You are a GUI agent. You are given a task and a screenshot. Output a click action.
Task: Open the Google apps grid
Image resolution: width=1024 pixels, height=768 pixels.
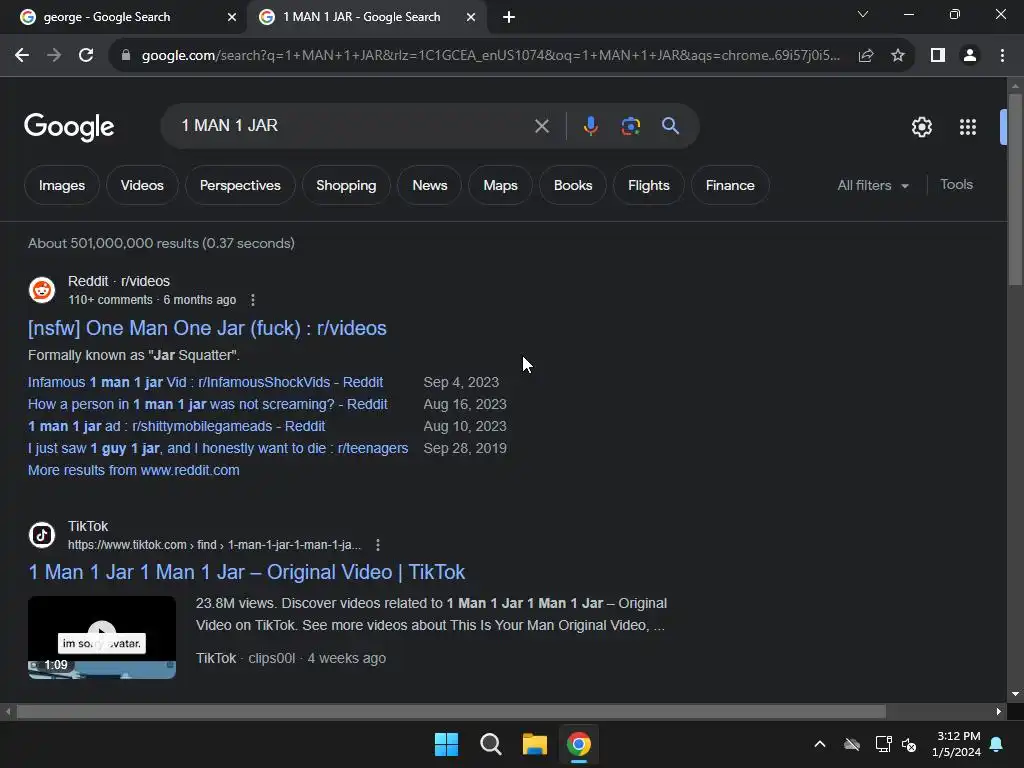click(967, 127)
